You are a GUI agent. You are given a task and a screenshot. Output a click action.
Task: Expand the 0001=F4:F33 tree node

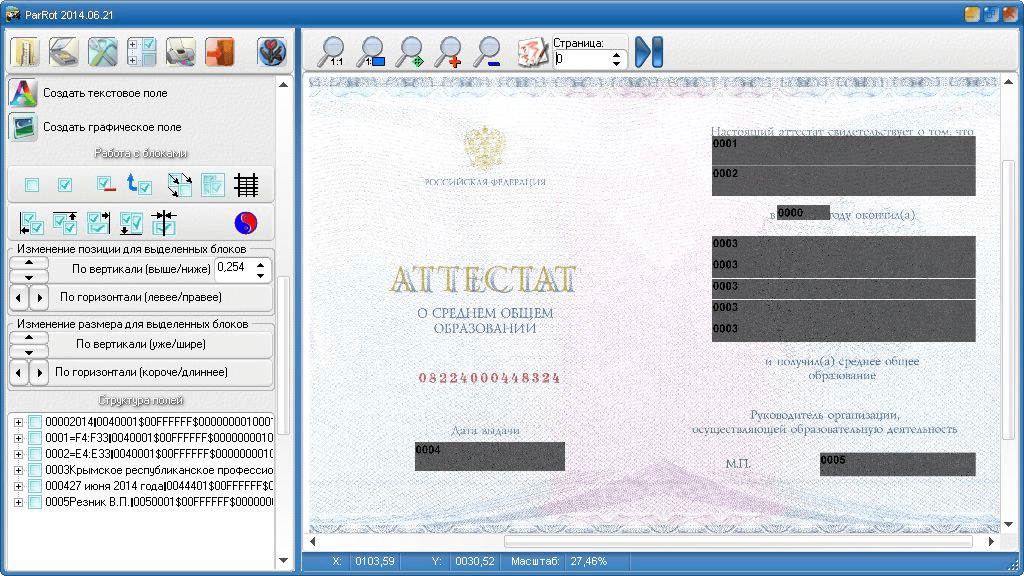[x=18, y=438]
